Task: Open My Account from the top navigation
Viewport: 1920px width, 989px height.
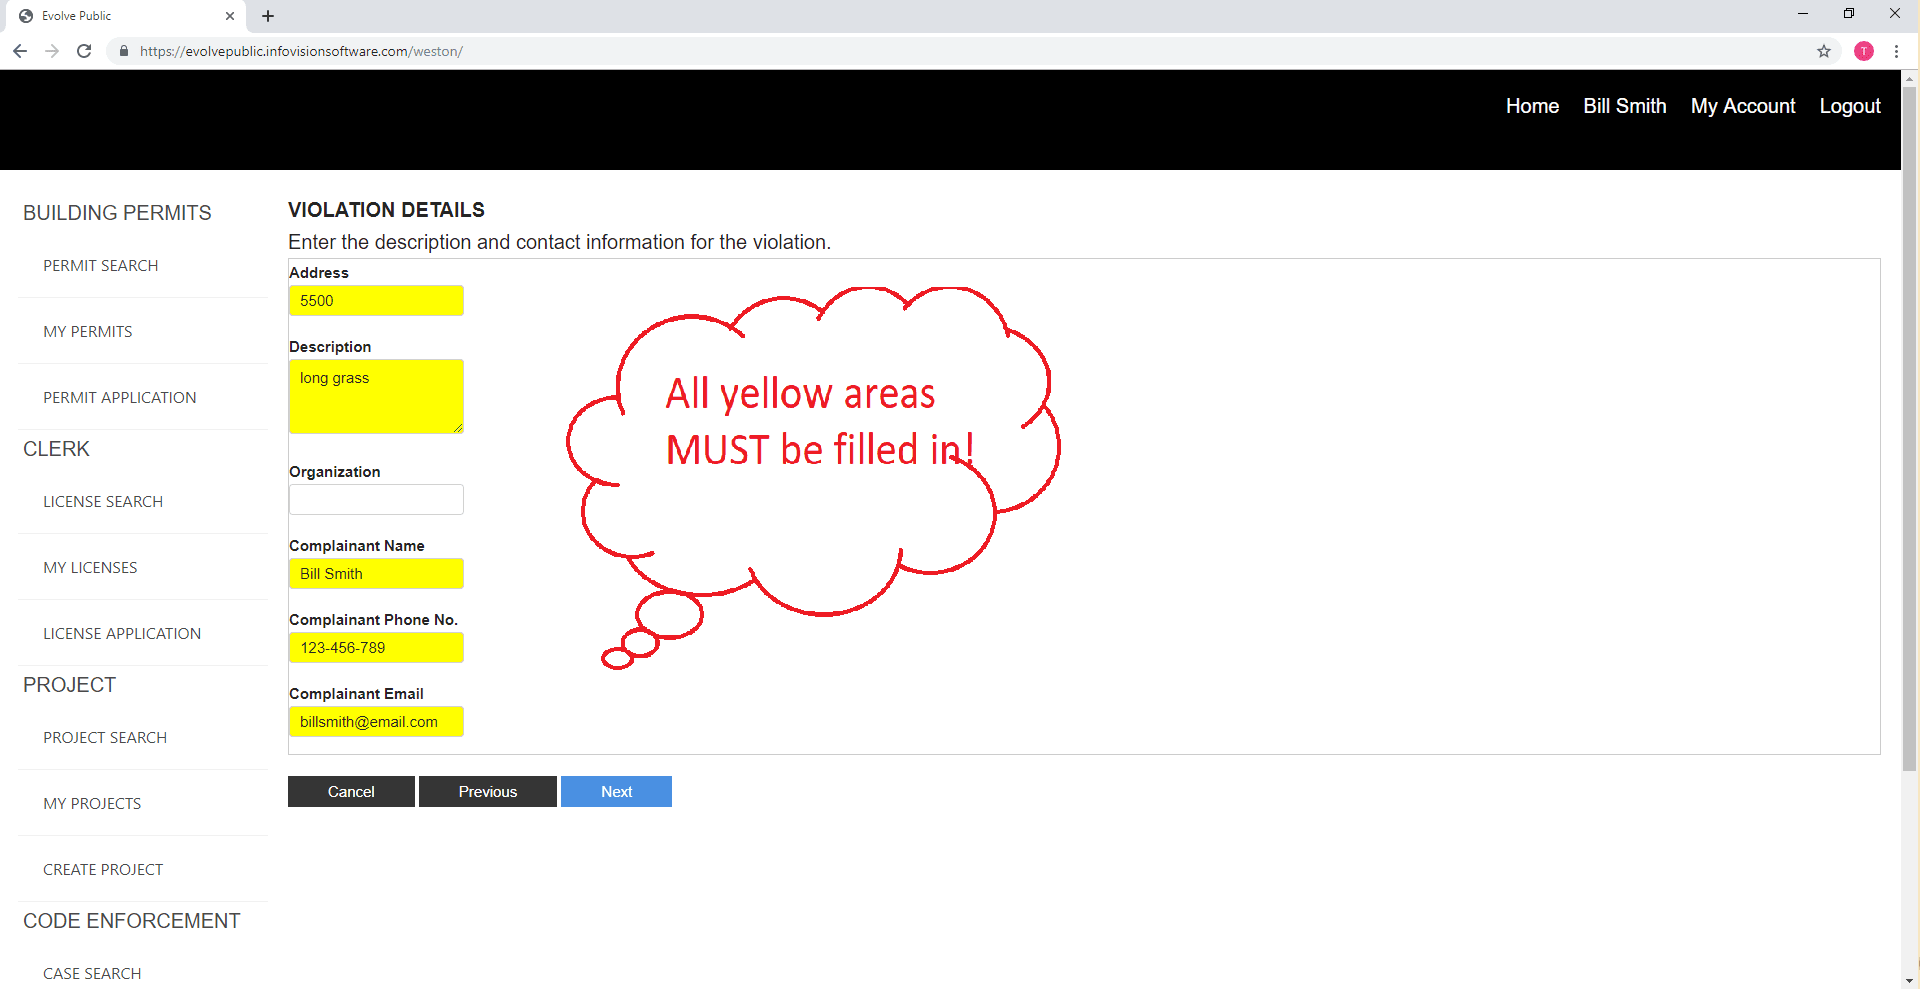Action: pyautogui.click(x=1742, y=106)
